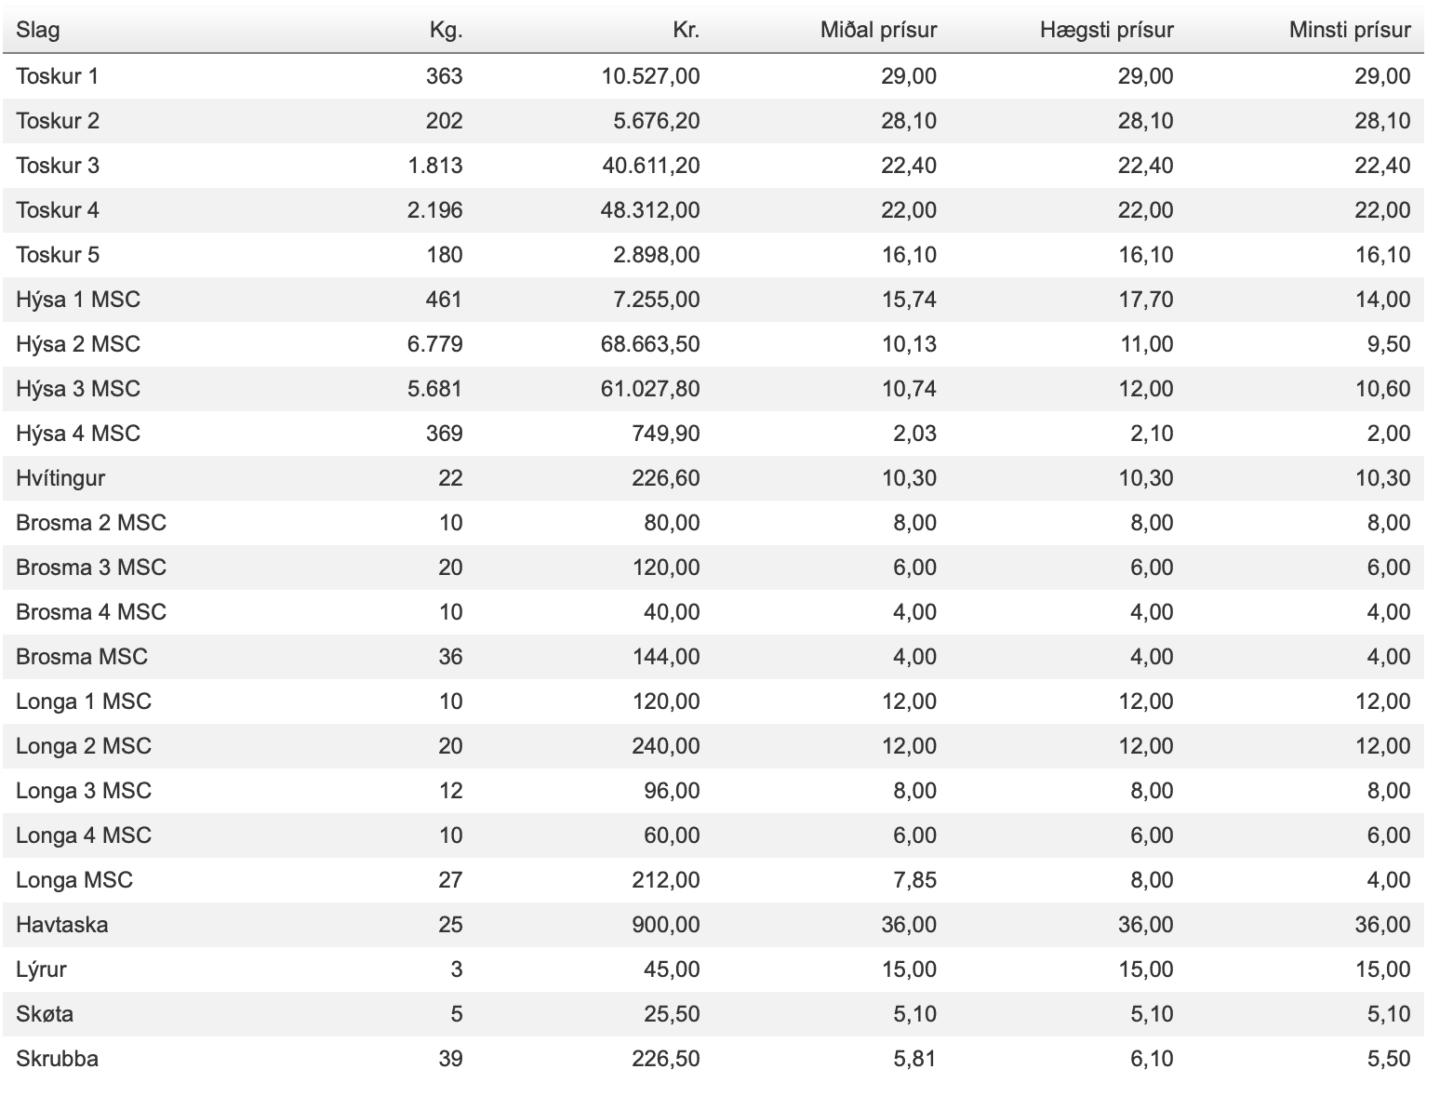Click the Hægsti prísur column header
Screen dimensions: 1440x1096
click(x=1106, y=30)
